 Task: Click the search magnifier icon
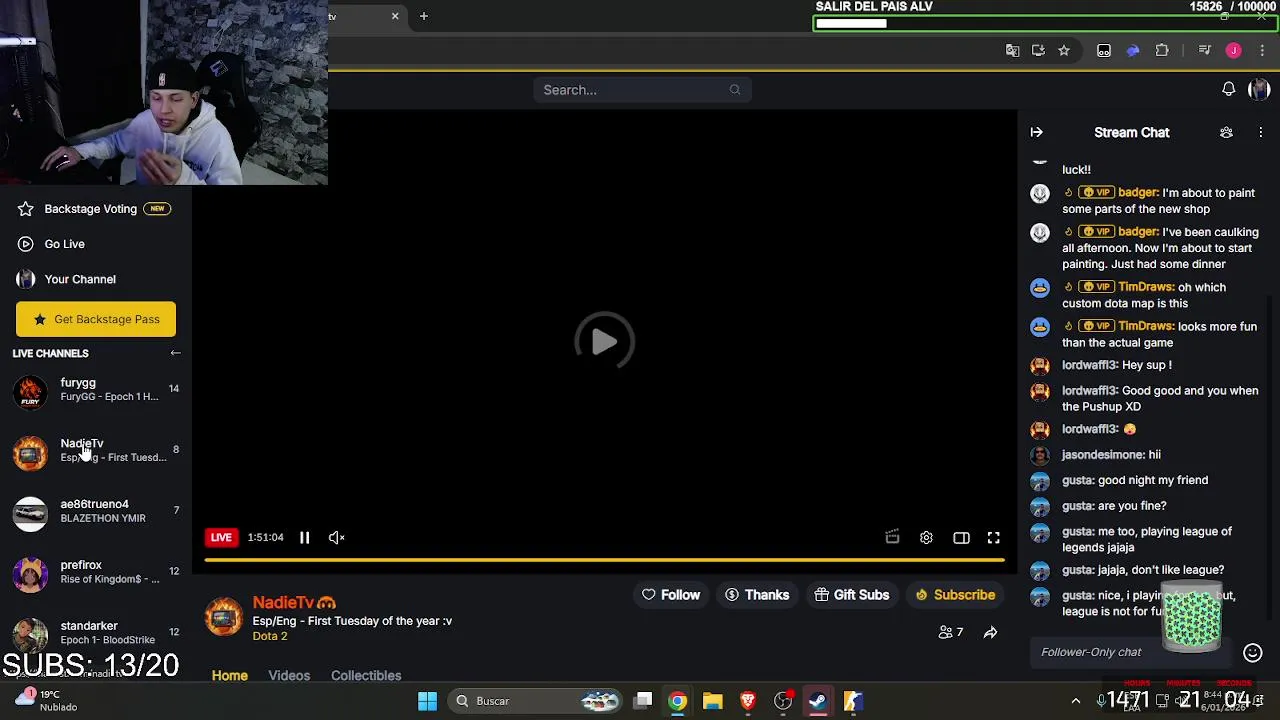pos(735,90)
